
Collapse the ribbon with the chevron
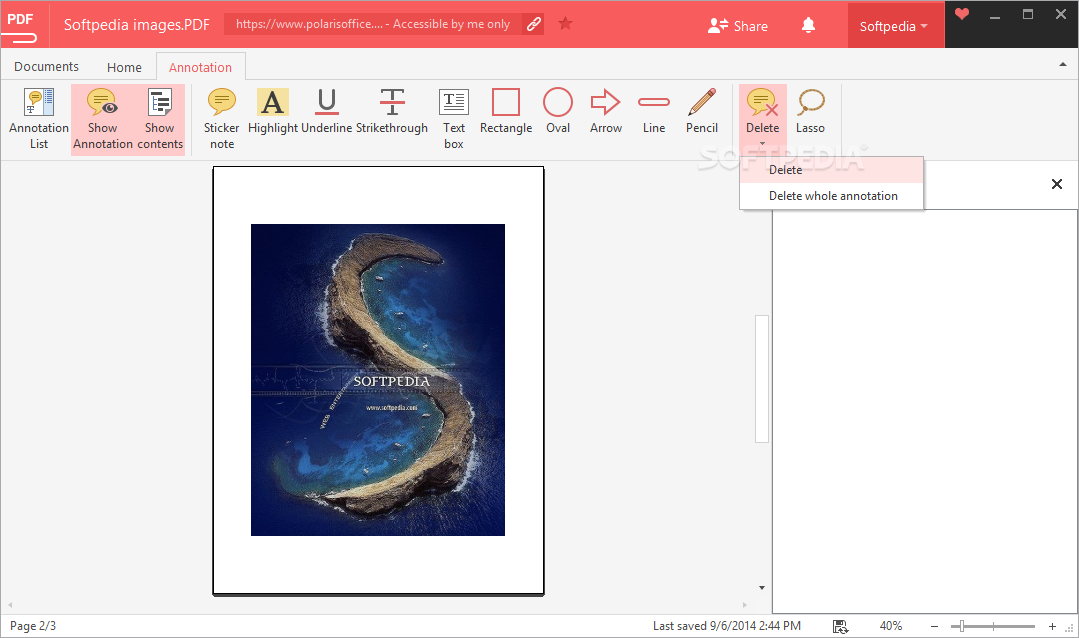[x=1062, y=65]
